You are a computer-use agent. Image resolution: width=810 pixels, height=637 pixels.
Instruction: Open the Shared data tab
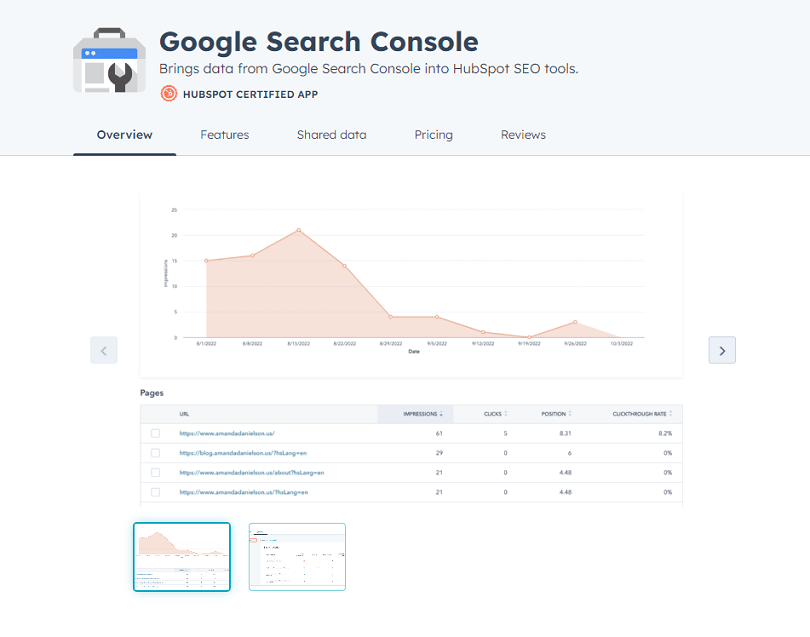(332, 135)
